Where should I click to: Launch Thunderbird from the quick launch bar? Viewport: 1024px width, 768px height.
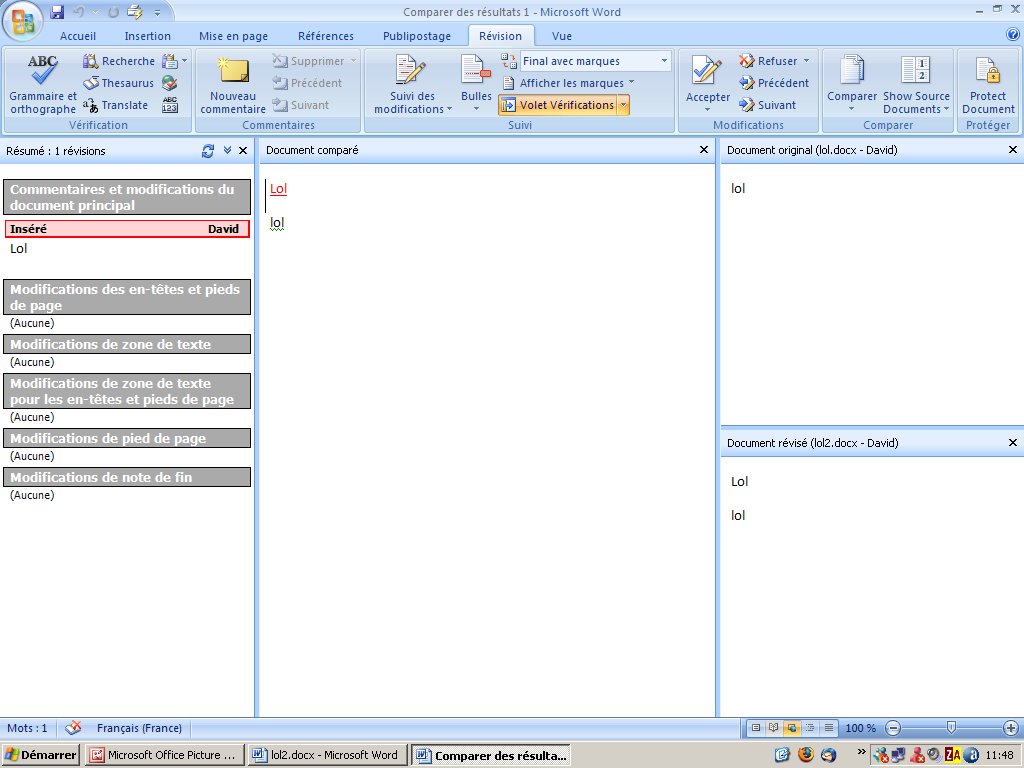tap(828, 755)
